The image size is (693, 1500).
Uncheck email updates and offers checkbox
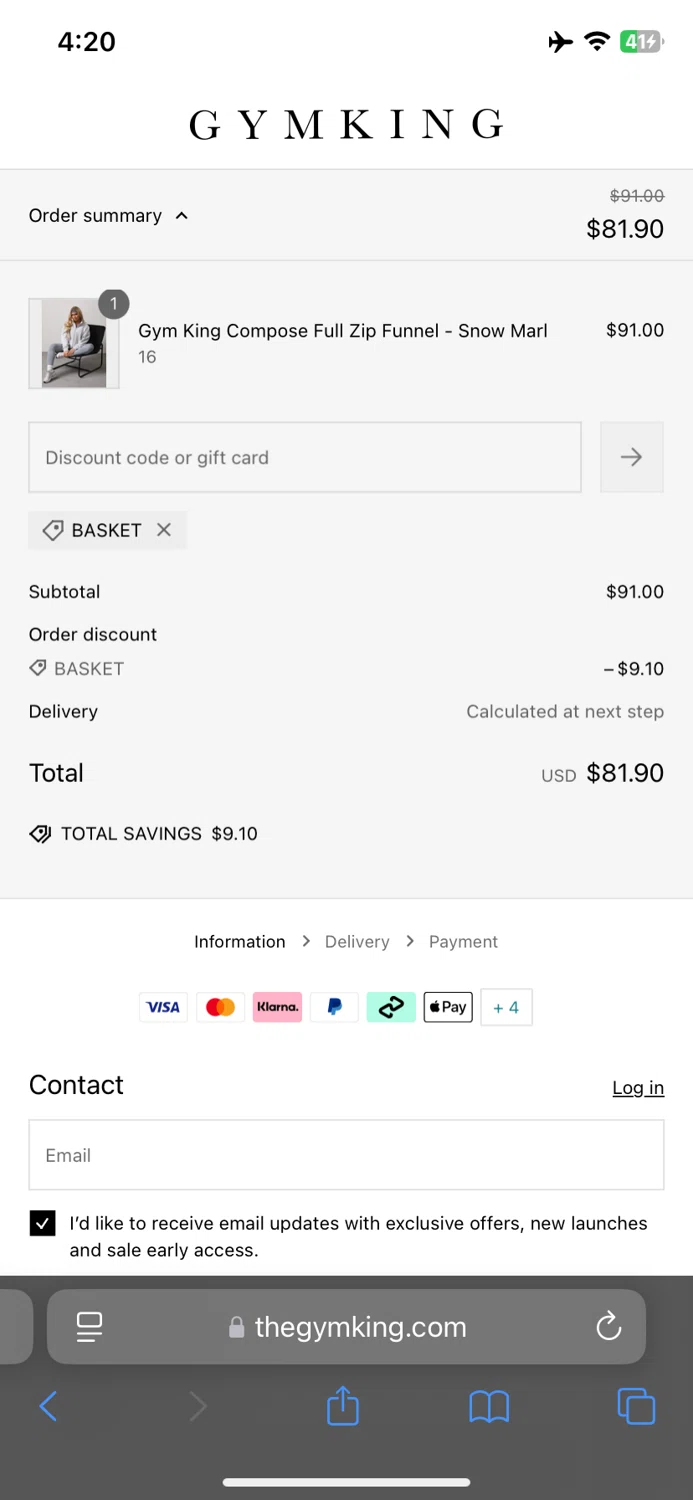[x=43, y=1223]
